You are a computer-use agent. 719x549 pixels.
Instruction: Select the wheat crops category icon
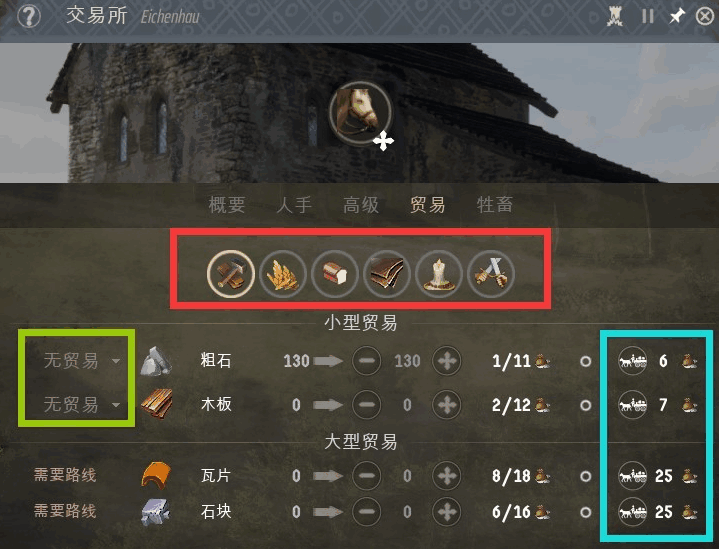click(x=283, y=274)
